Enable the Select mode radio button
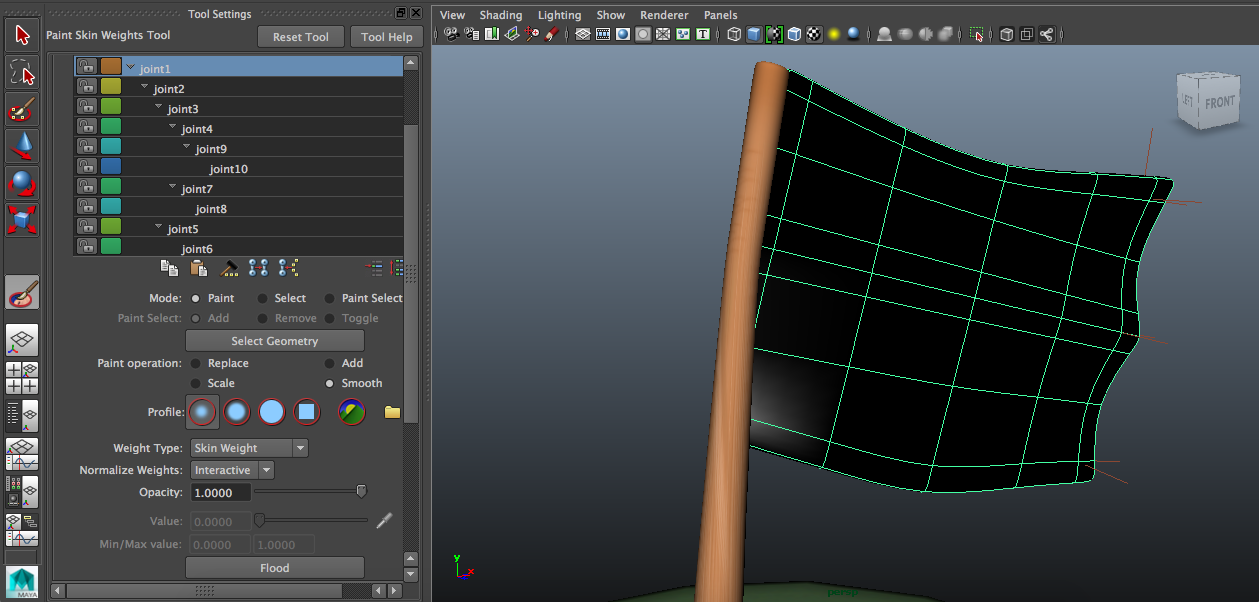This screenshot has height=602, width=1259. (263, 297)
